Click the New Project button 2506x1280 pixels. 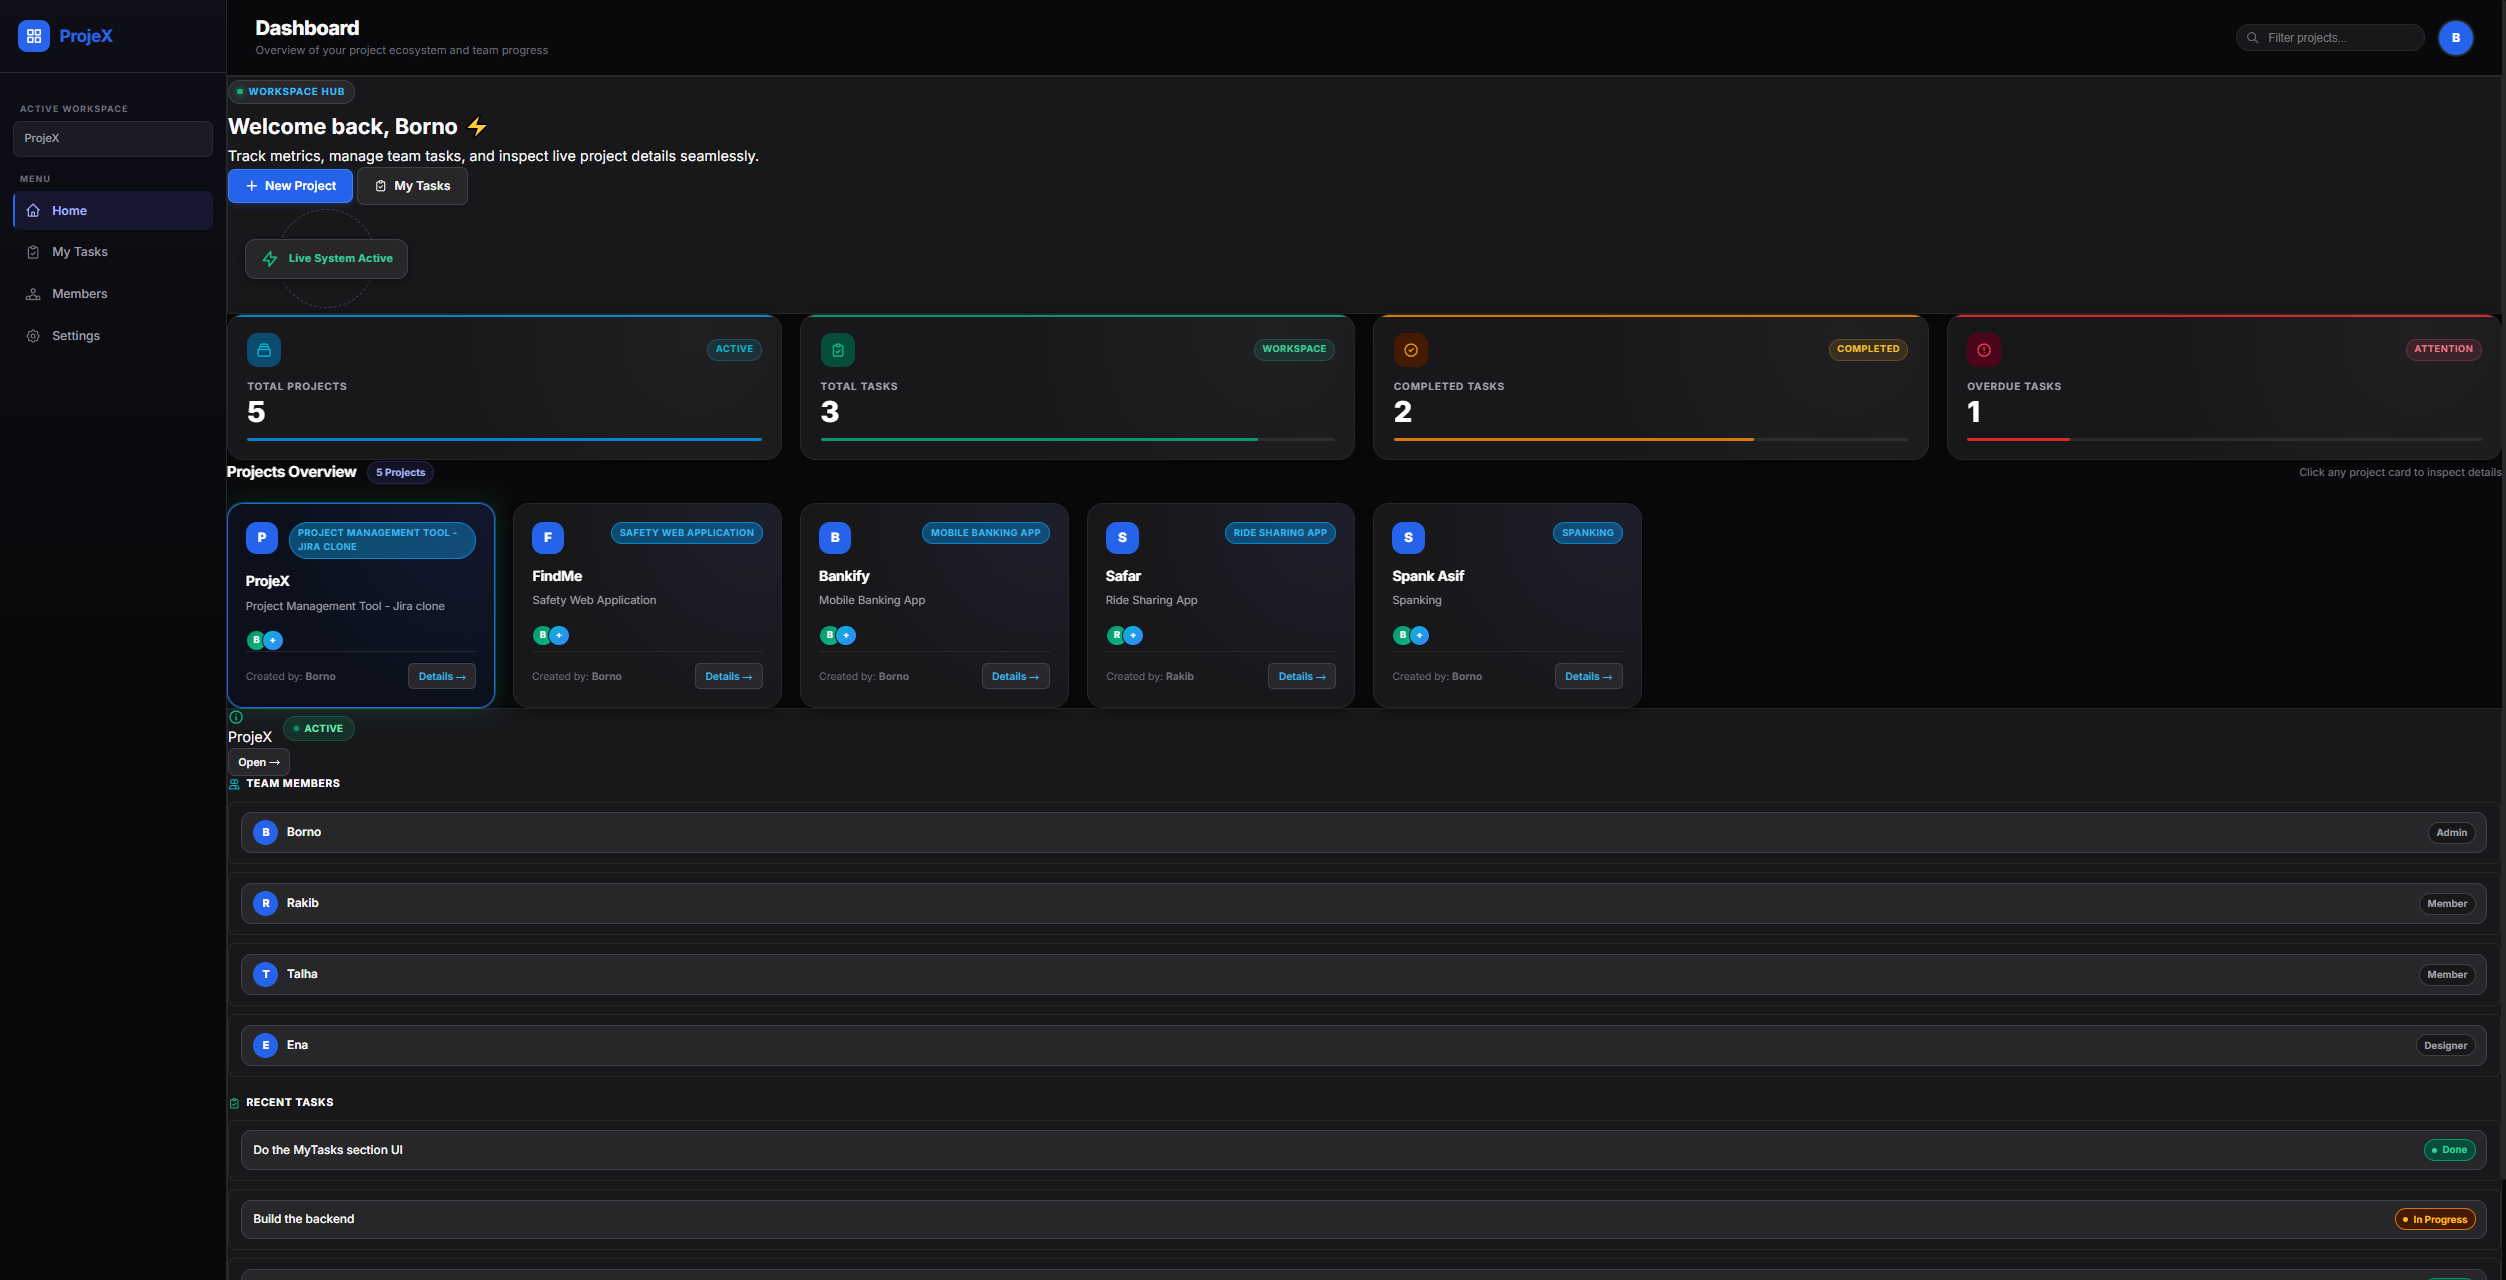tap(290, 186)
